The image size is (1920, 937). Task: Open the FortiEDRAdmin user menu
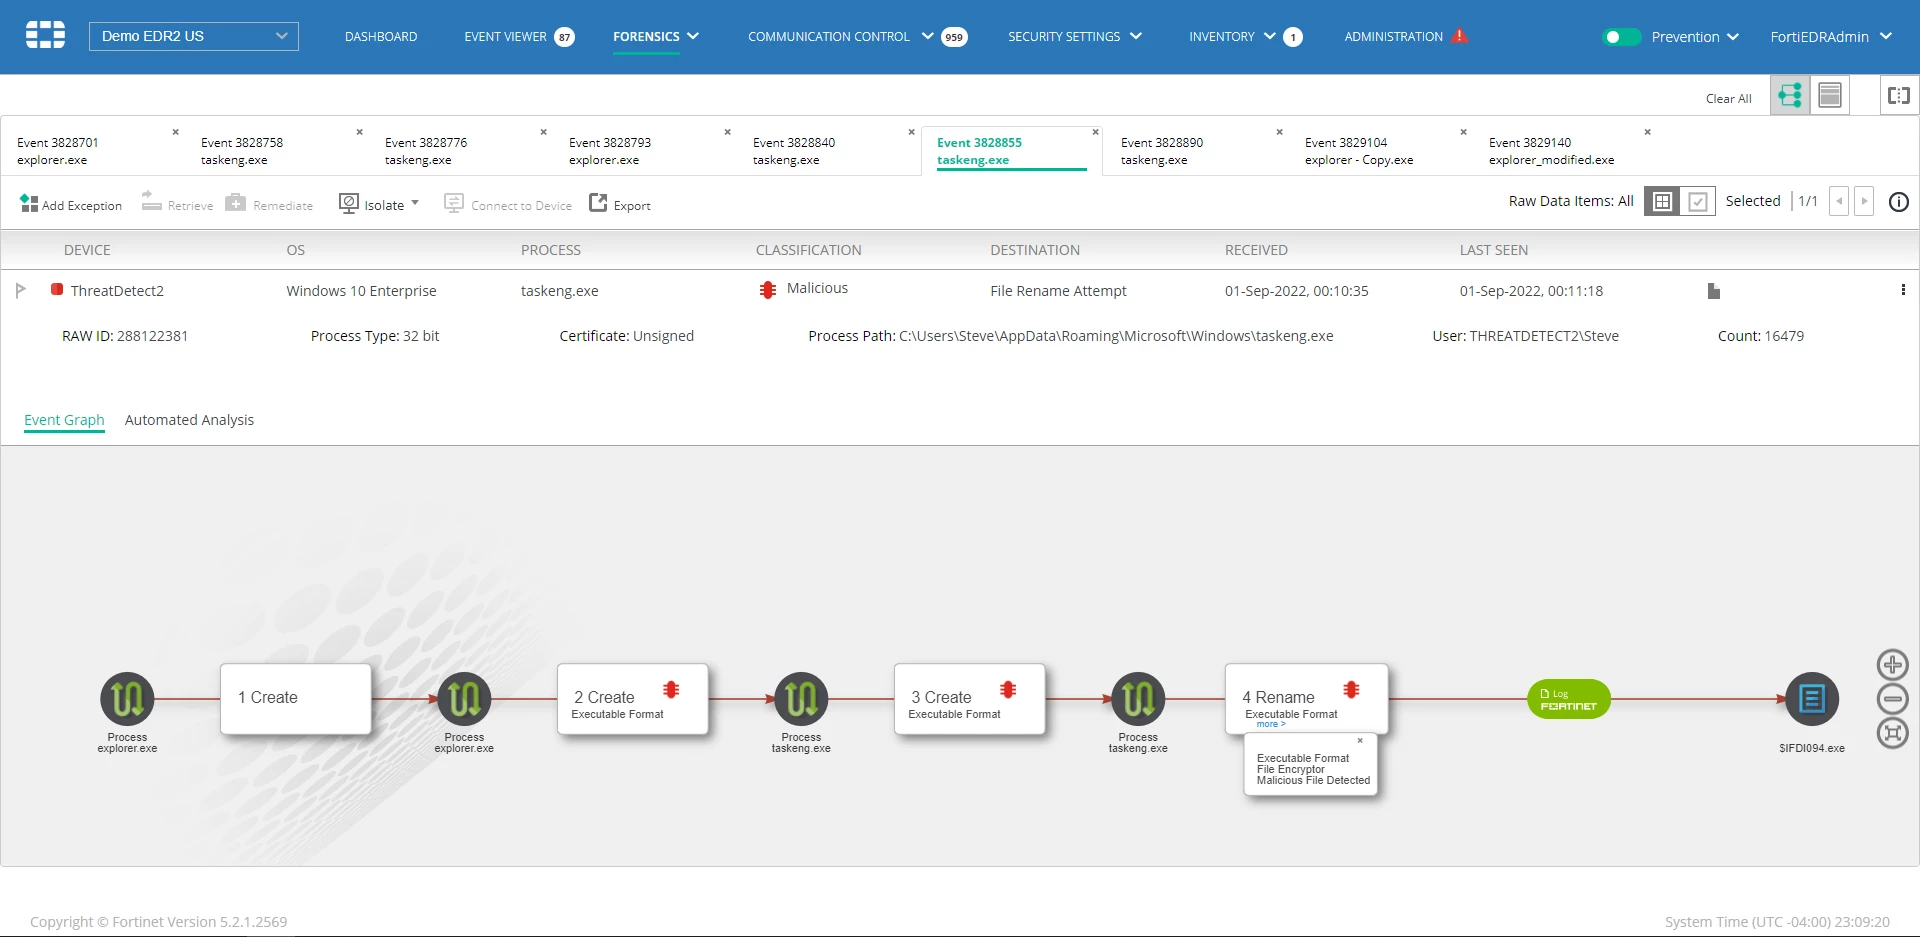coord(1831,37)
